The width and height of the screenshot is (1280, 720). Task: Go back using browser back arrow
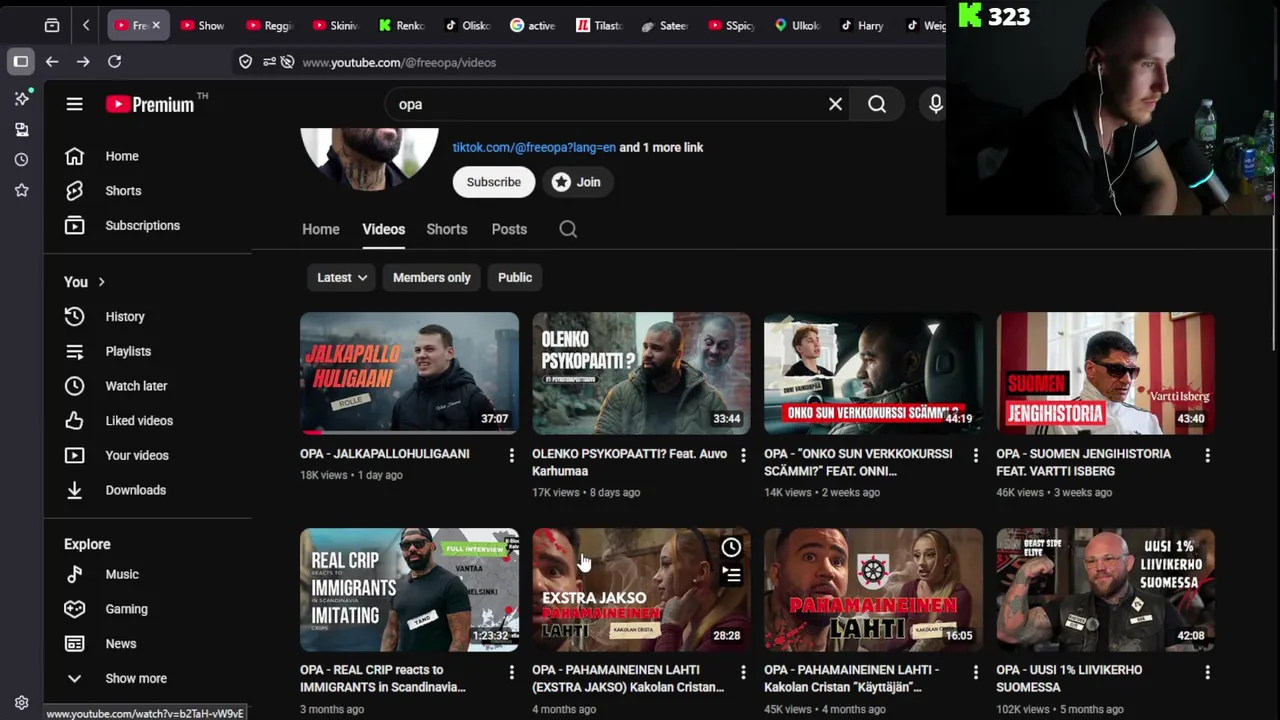click(52, 62)
